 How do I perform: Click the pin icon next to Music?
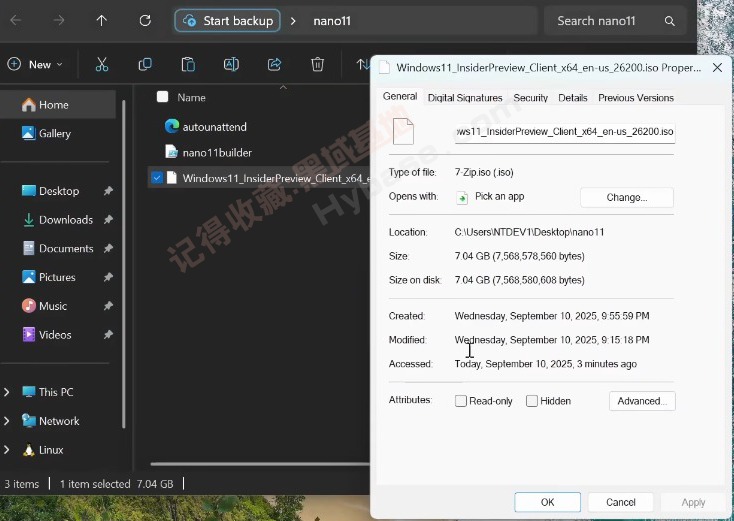[x=108, y=306]
